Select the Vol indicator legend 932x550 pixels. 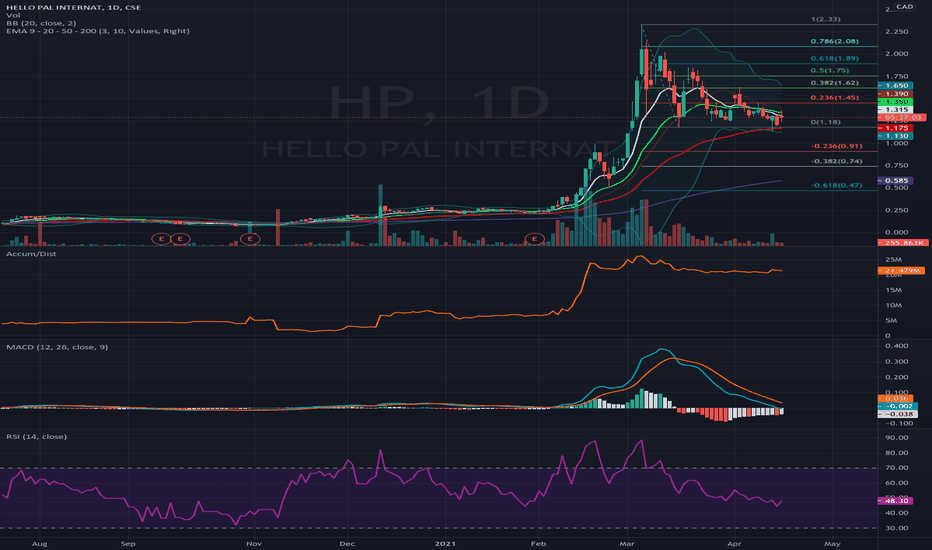[13, 15]
